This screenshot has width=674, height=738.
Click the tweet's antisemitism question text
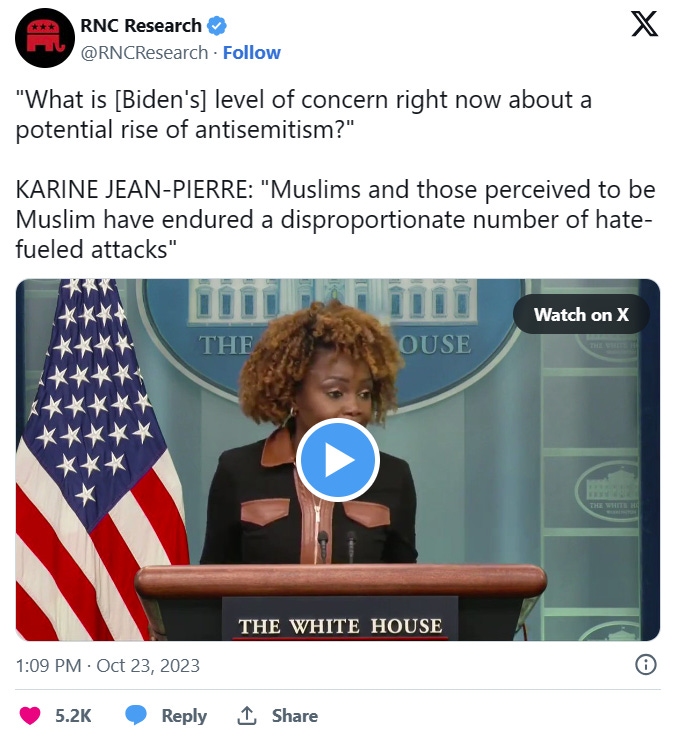(x=304, y=114)
